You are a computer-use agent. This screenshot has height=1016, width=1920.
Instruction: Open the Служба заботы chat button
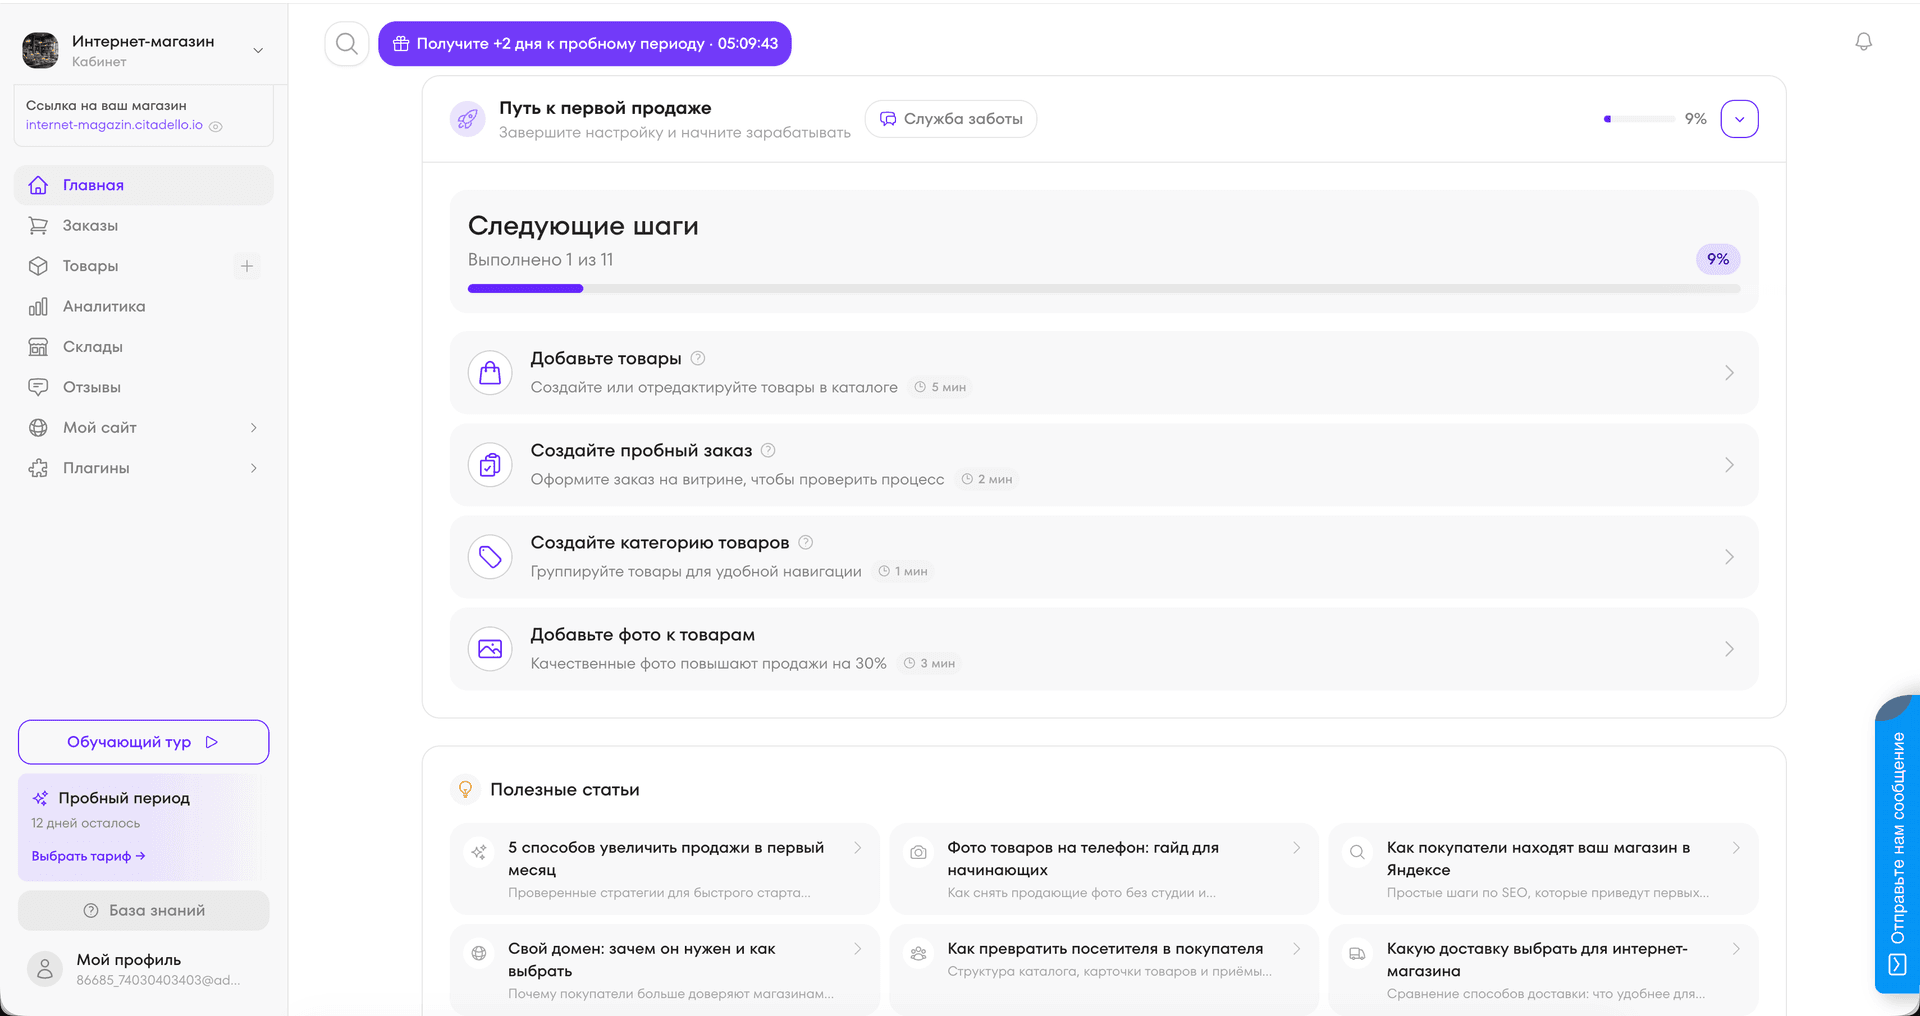pyautogui.click(x=950, y=119)
